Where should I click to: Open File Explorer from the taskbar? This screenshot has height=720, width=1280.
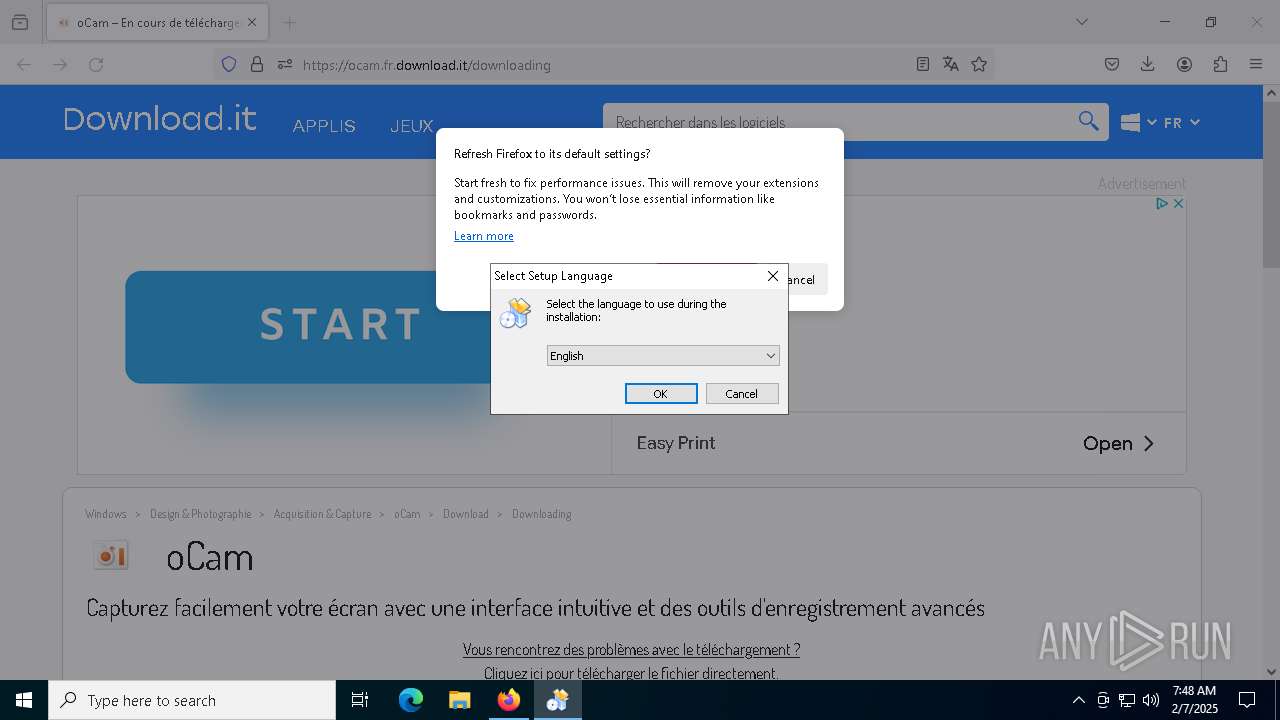pyautogui.click(x=460, y=700)
